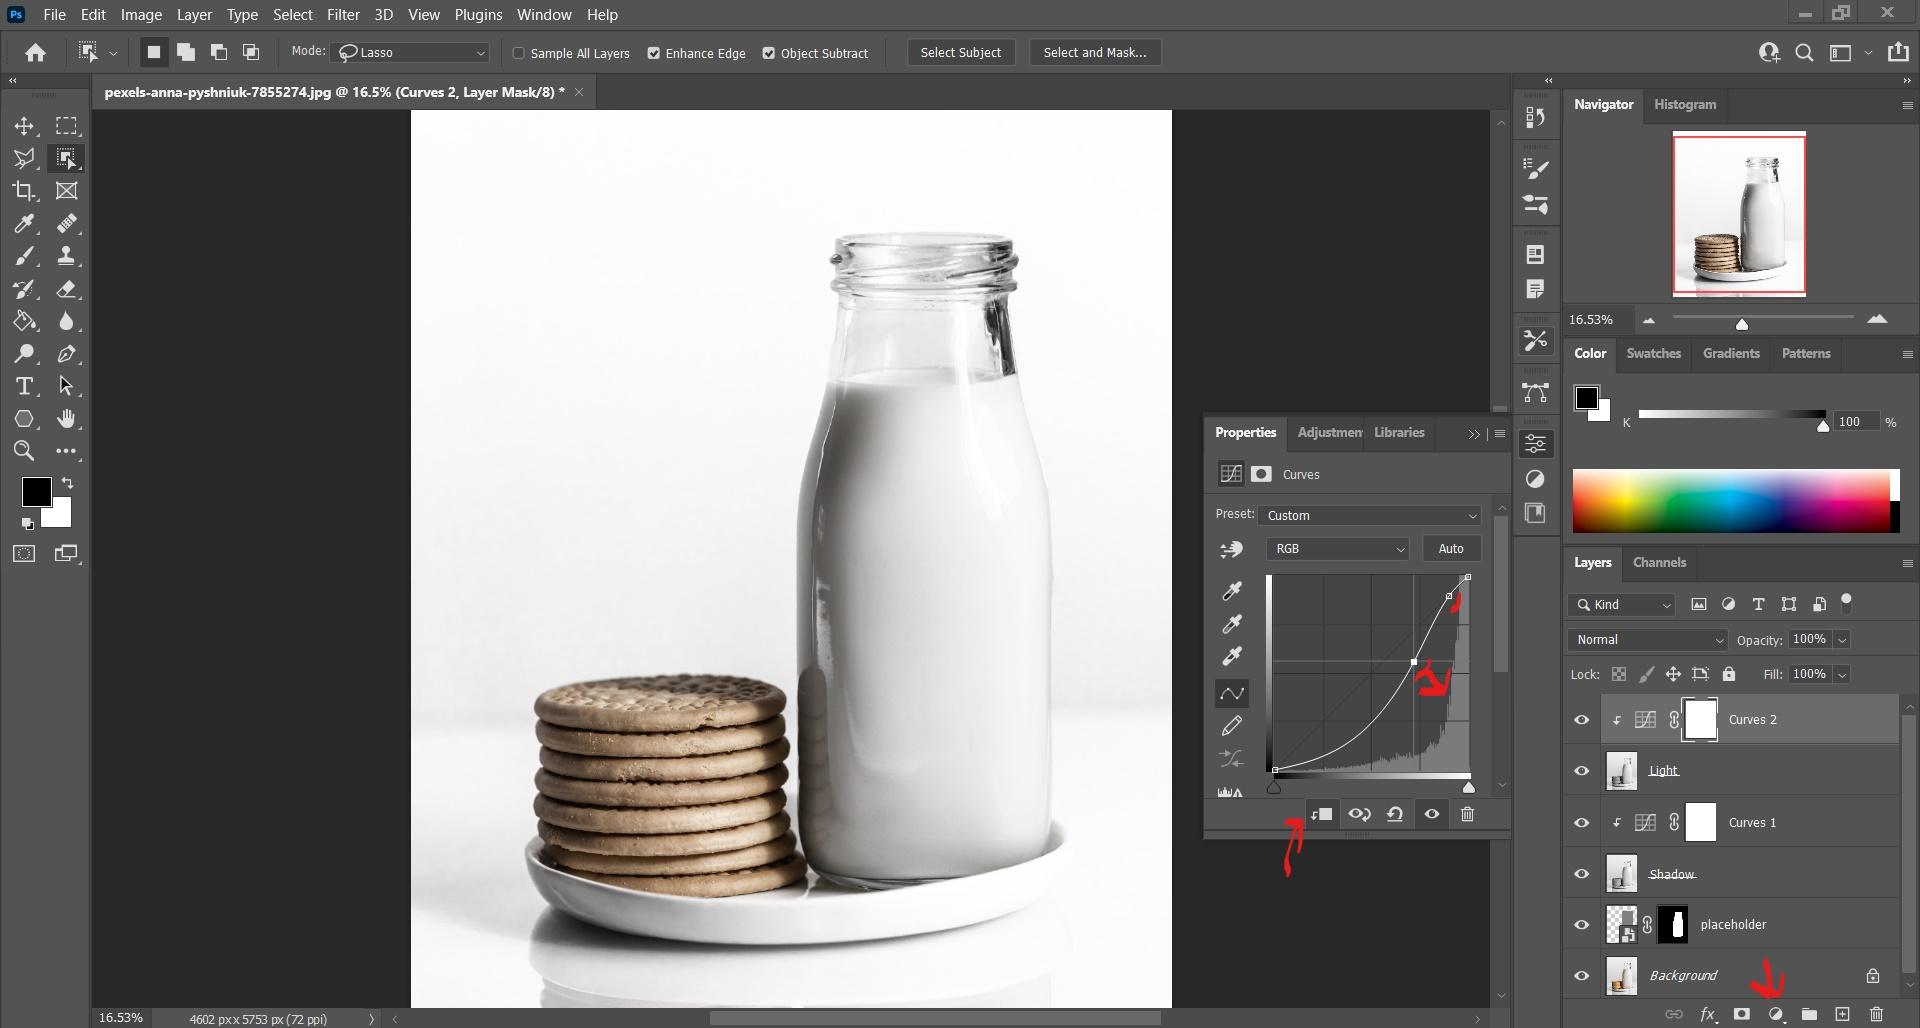
Task: Select the Clone Stamp tool
Action: 66,256
